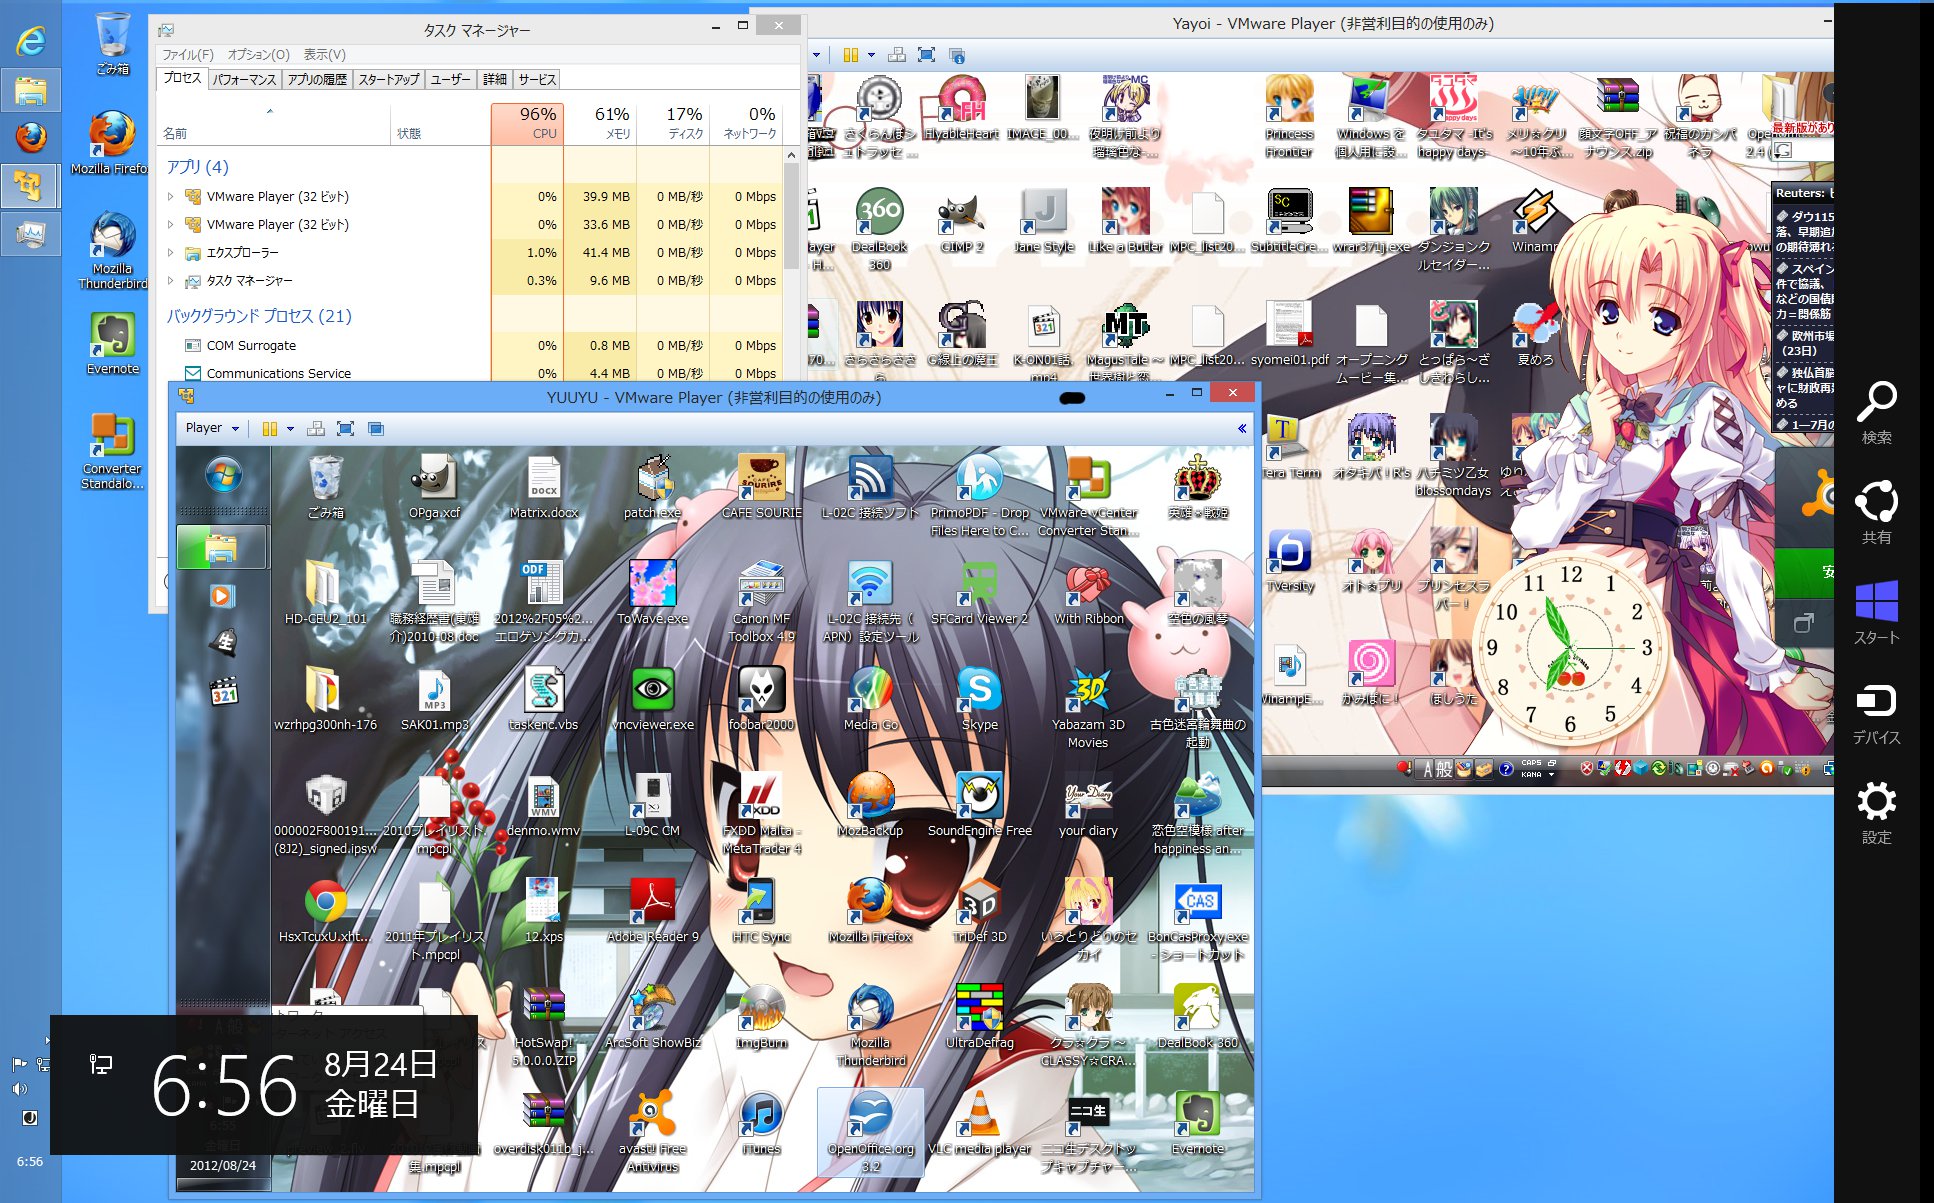Open the Share charm
The width and height of the screenshot is (1934, 1203).
pyautogui.click(x=1876, y=511)
